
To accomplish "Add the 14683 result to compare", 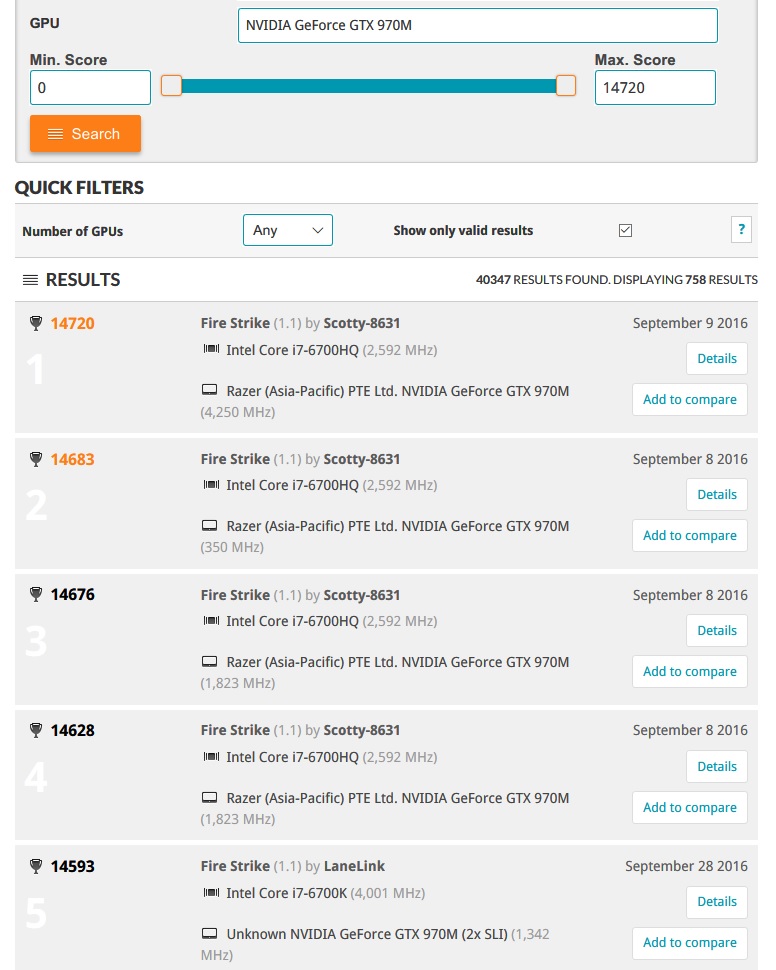I will [x=689, y=535].
